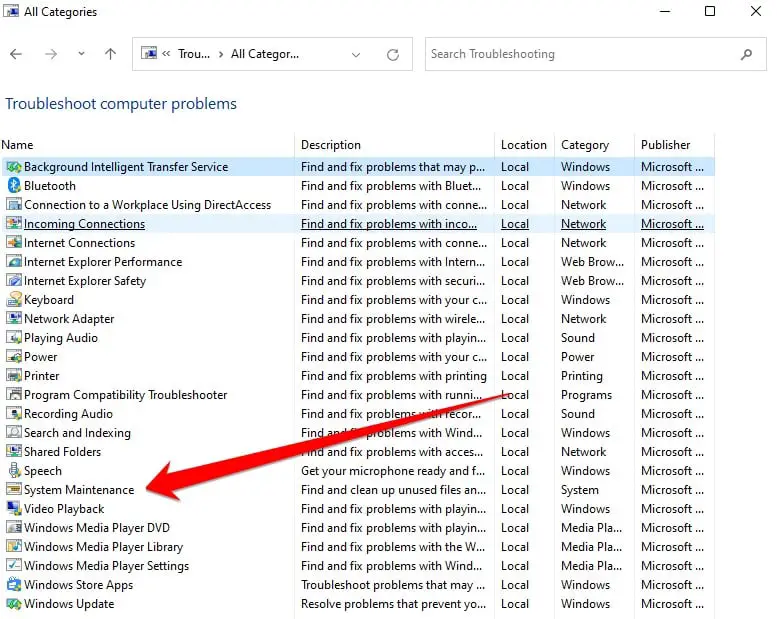Screen dimensions: 777x619
Task: Click 'Find and fix problems with wirele...'
Action: [x=393, y=319]
